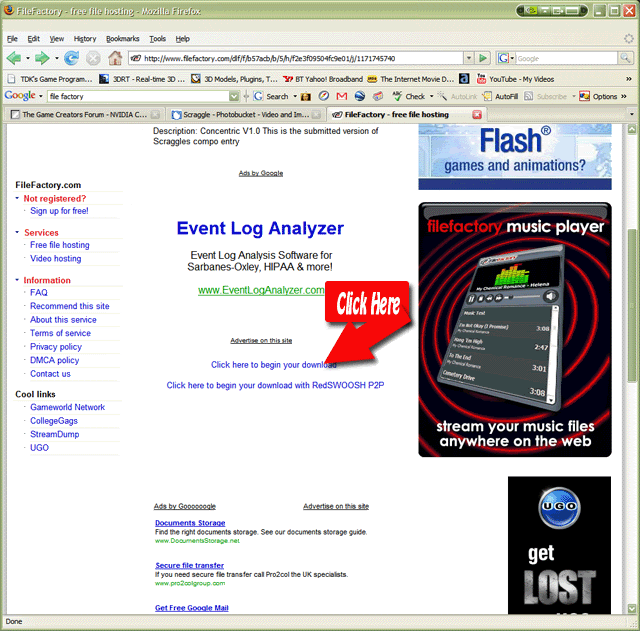This screenshot has width=640, height=631.
Task: Open the 3DRT - Real-time 3D bookmark
Action: tap(142, 79)
